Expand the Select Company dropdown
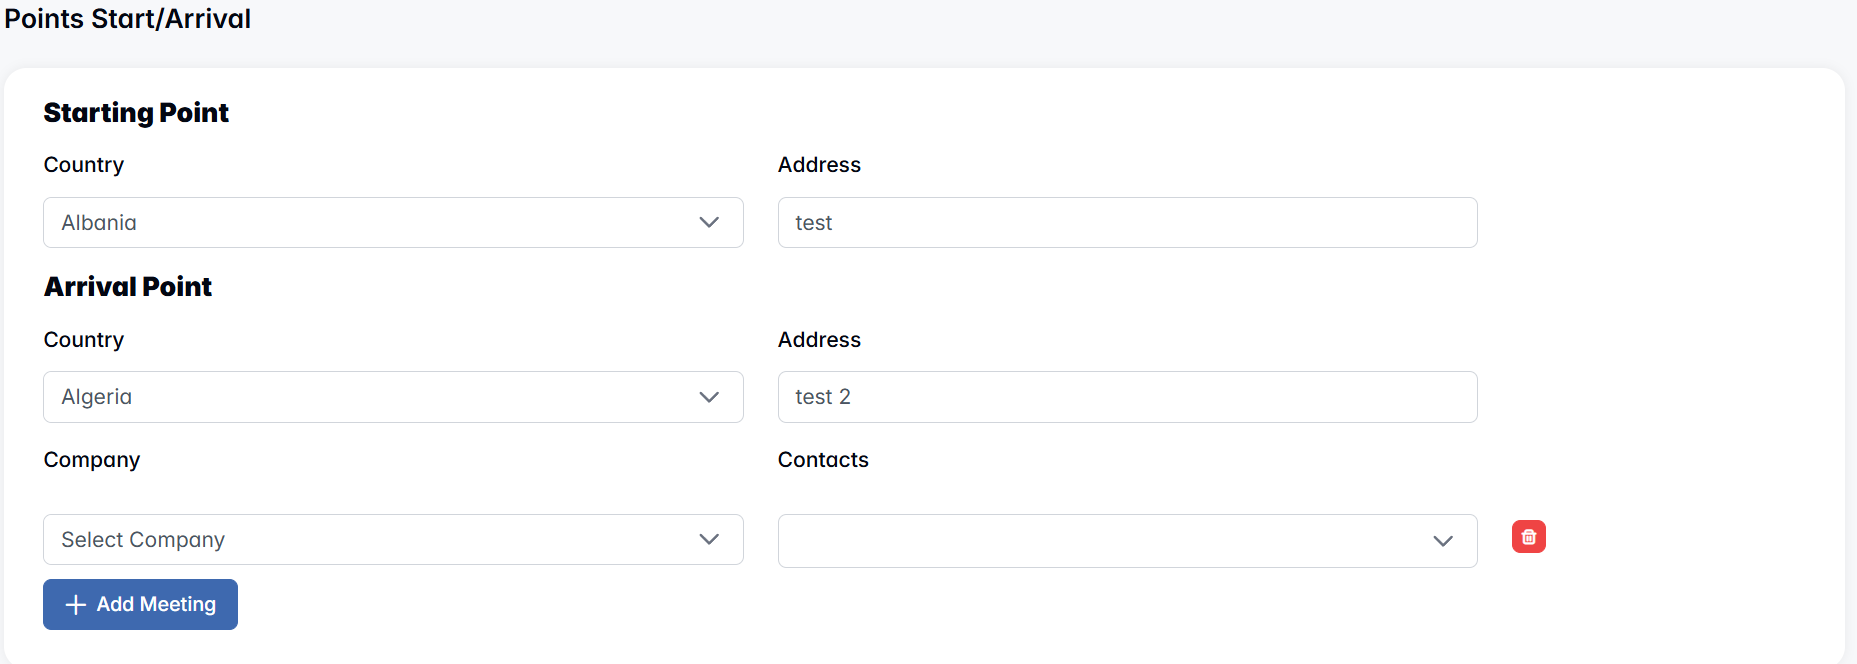The width and height of the screenshot is (1857, 664). (x=380, y=540)
